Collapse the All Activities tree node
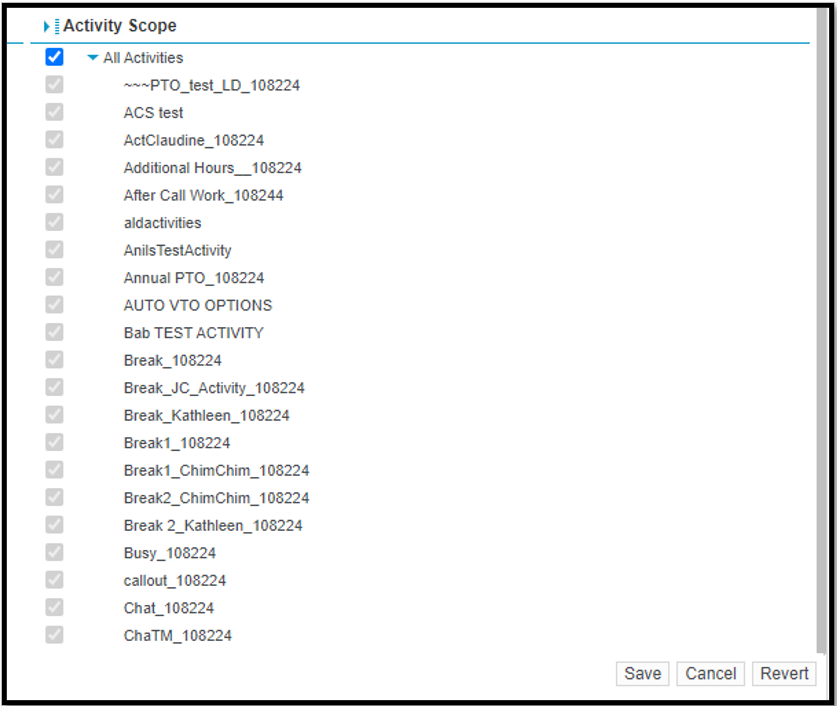This screenshot has height=706, width=837. 93,58
